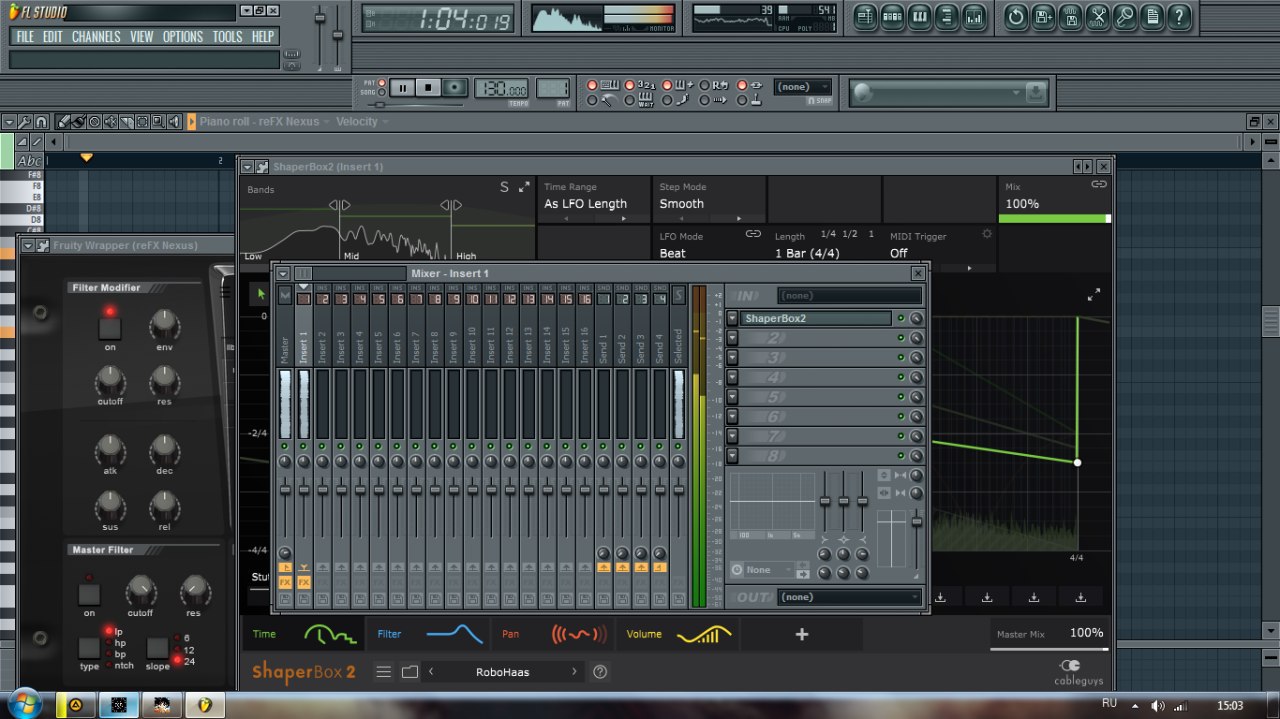Open ShaperBox hamburger menu
This screenshot has width=1280, height=719.
coord(384,672)
